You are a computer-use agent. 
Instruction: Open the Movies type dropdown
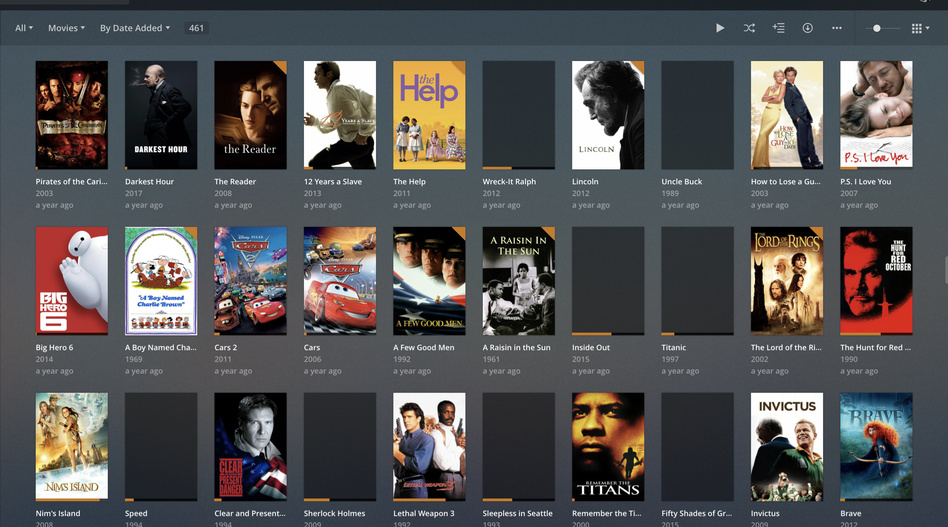67,28
